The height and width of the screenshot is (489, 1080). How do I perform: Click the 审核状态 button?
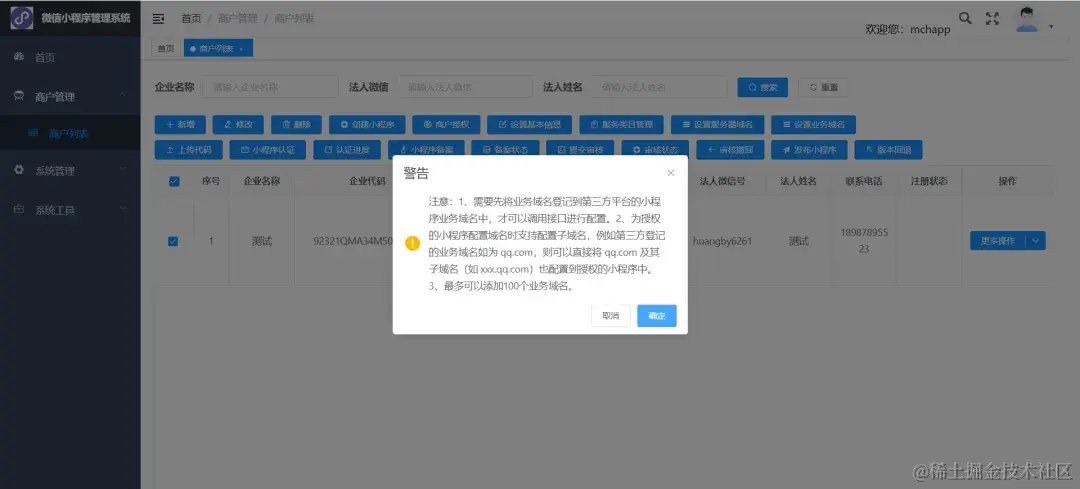click(655, 149)
